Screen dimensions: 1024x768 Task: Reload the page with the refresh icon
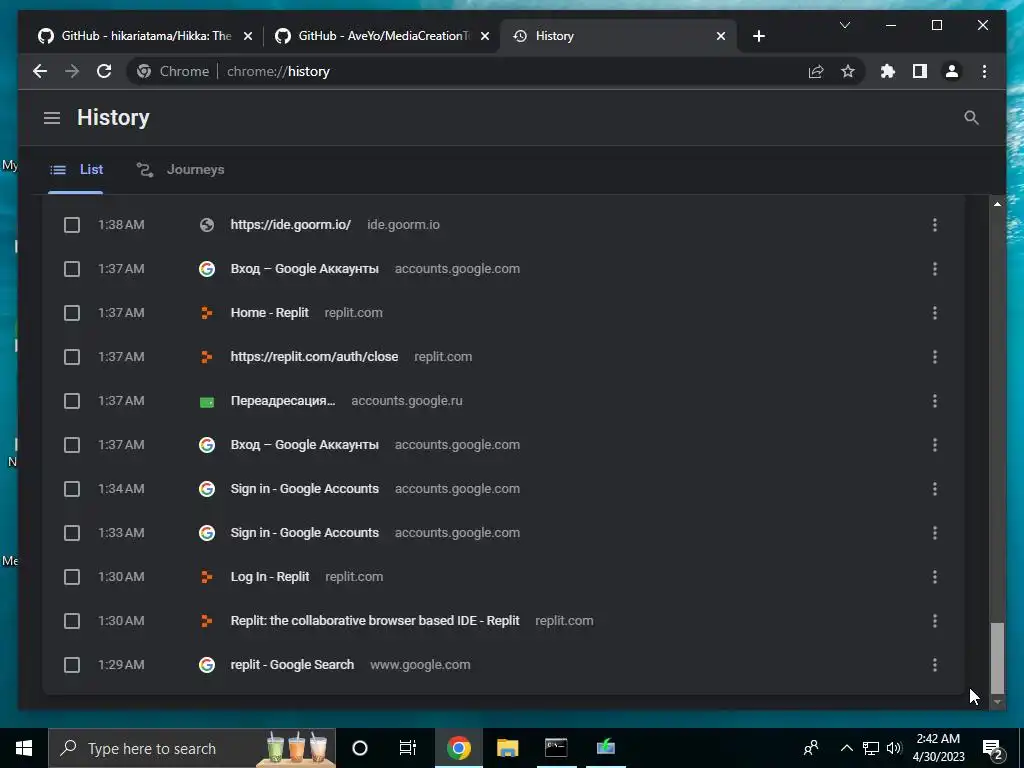104,71
